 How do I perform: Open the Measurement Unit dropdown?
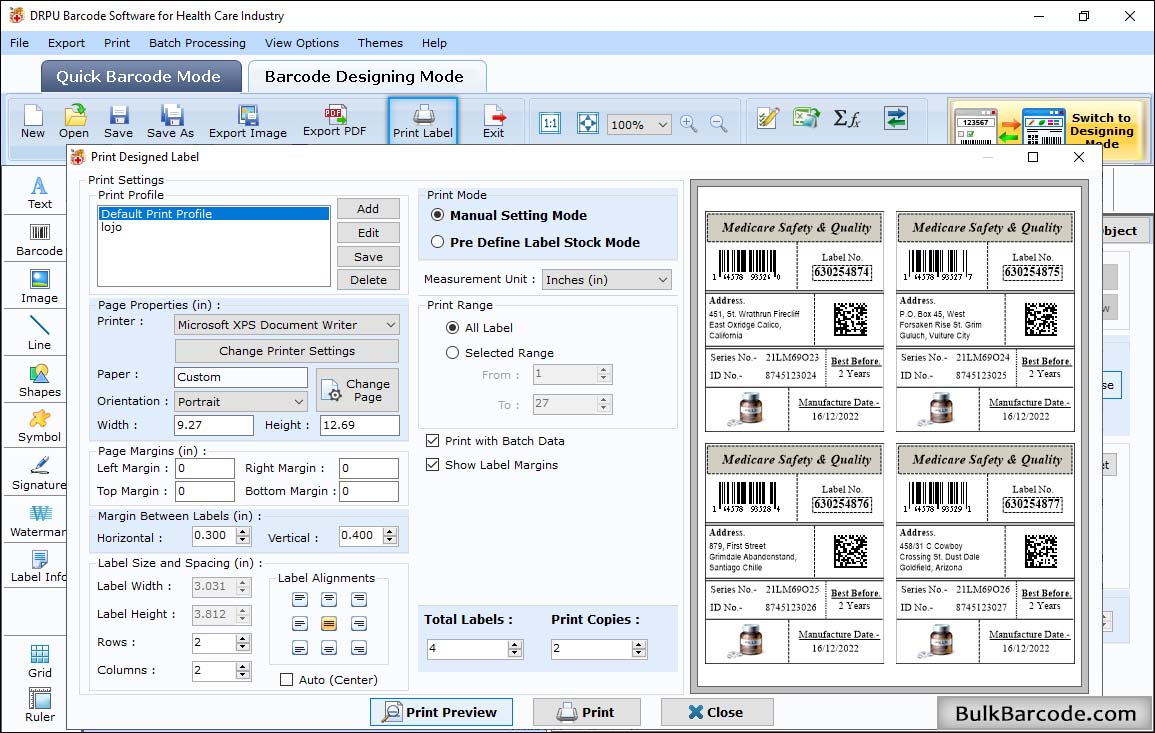coord(606,280)
